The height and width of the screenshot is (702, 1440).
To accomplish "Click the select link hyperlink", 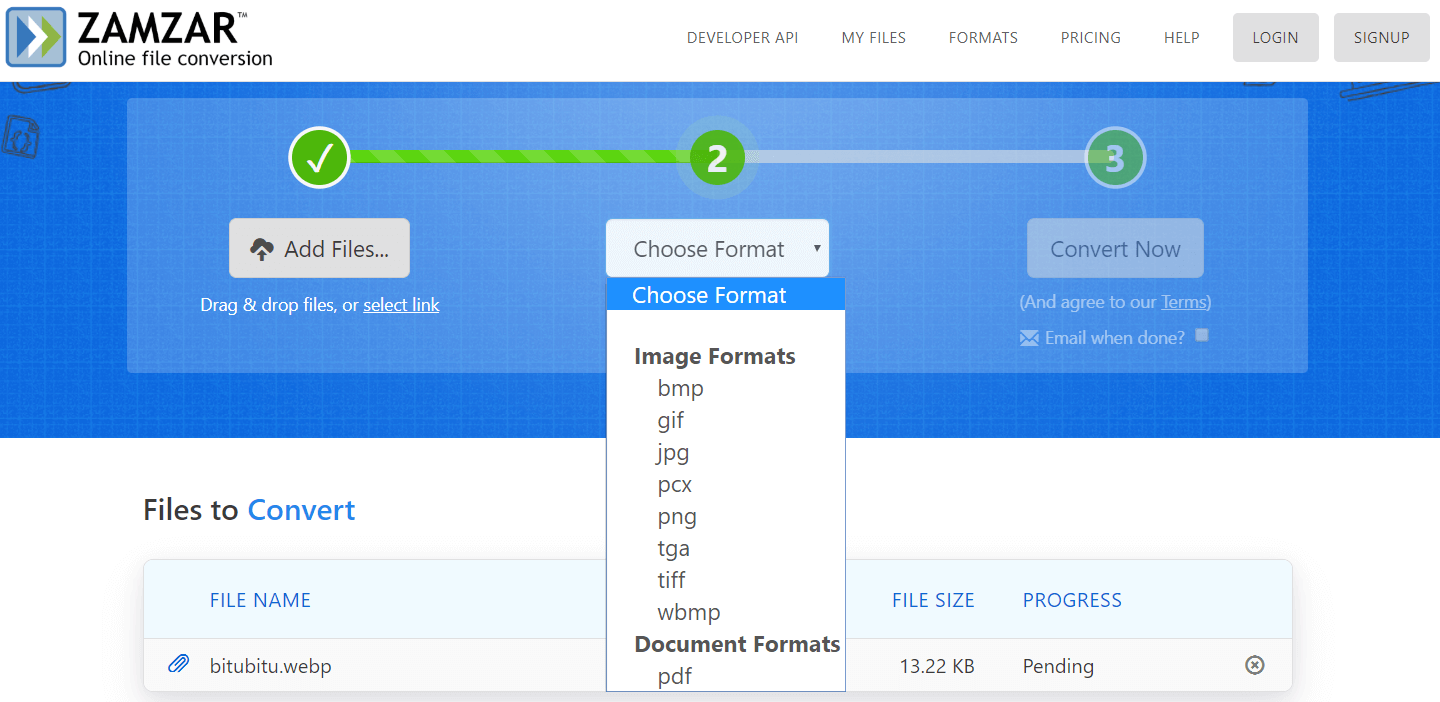I will tap(401, 304).
